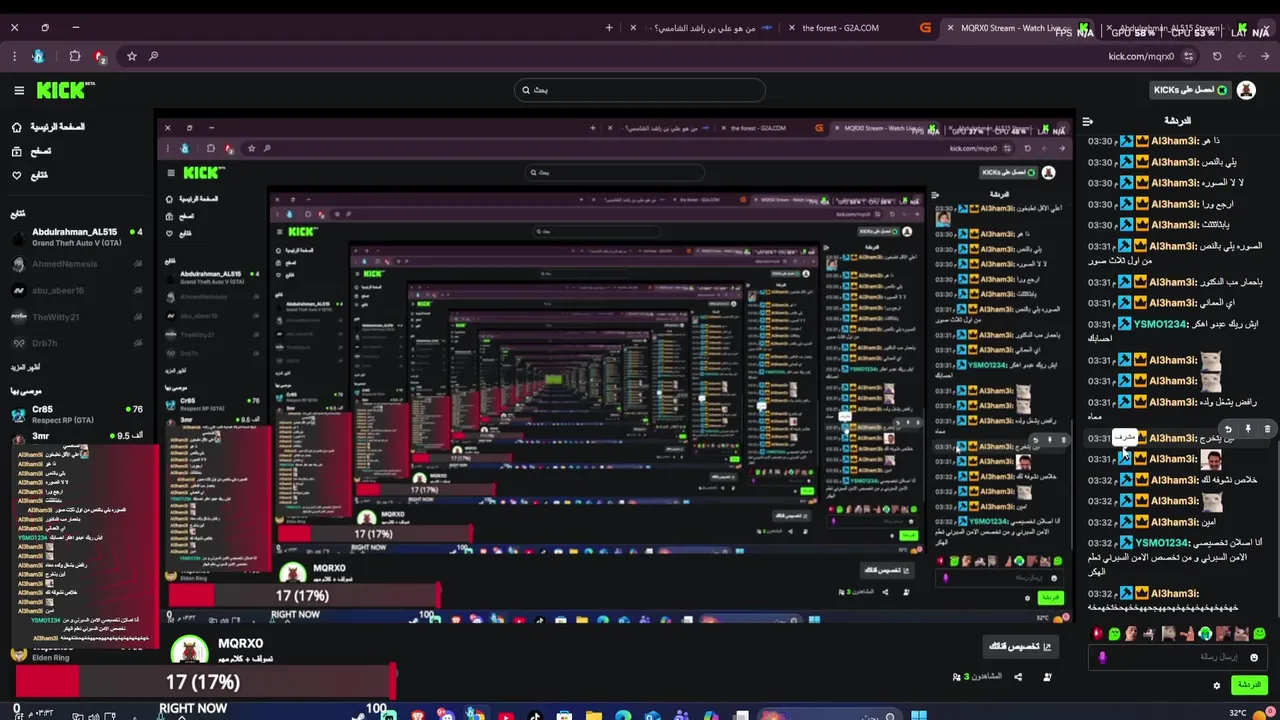Reply to the hovered chat message
The height and width of the screenshot is (720, 1280).
click(1228, 429)
